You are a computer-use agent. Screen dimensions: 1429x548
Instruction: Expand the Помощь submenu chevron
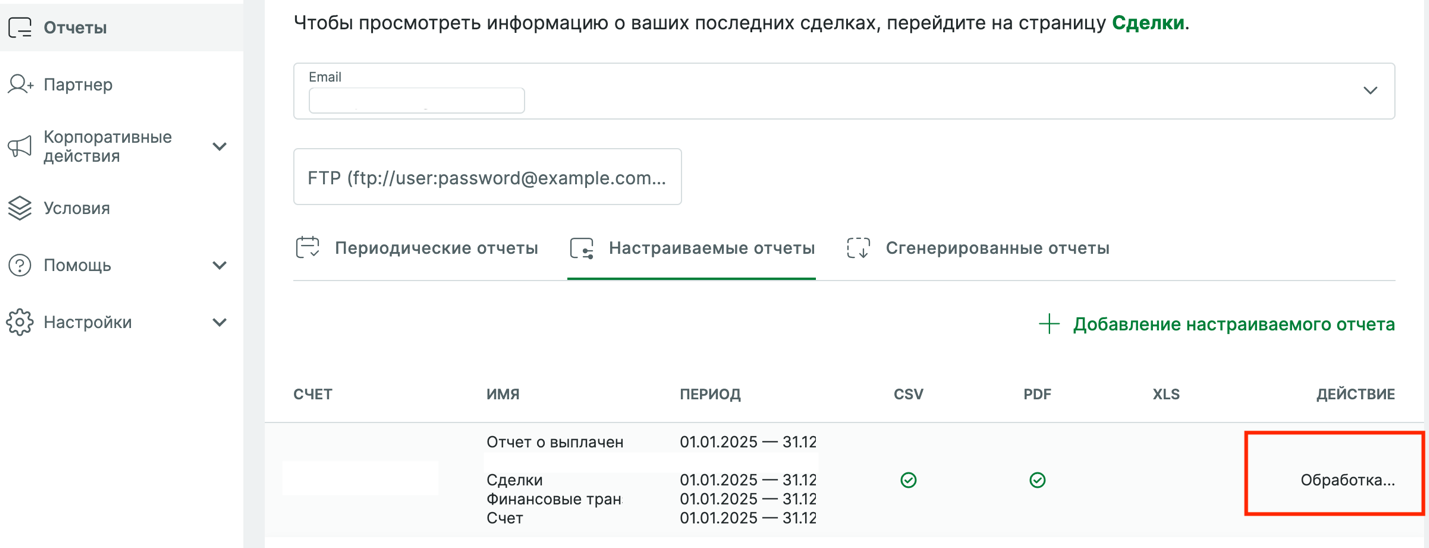220,265
